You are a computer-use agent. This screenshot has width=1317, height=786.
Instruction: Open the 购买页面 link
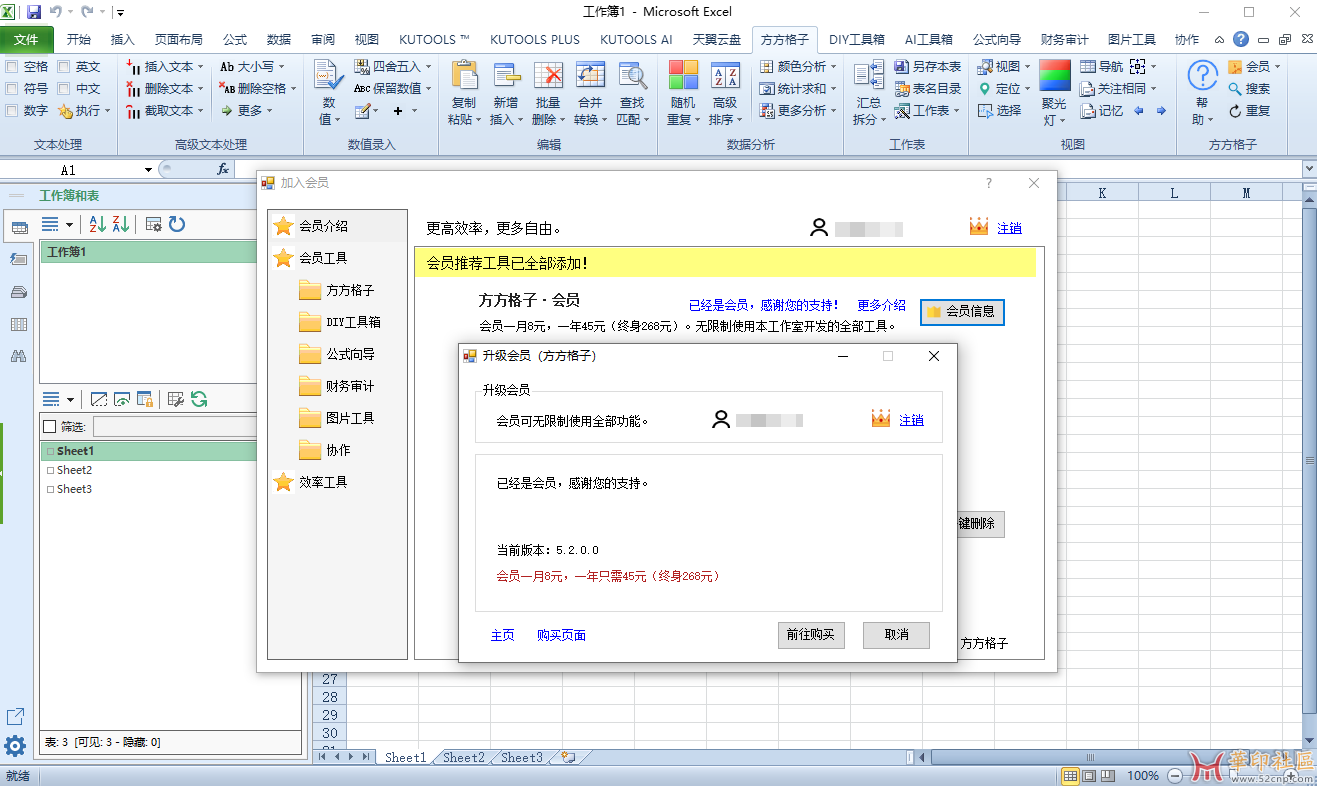[x=561, y=635]
